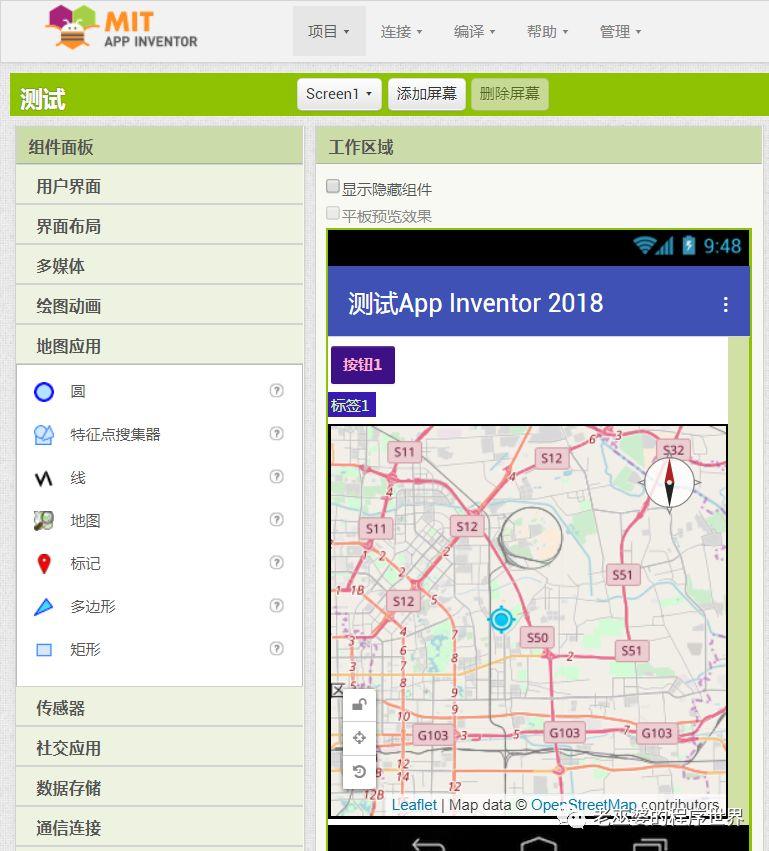This screenshot has width=769, height=851.
Task: Open help for the 线 component
Action: tap(277, 476)
